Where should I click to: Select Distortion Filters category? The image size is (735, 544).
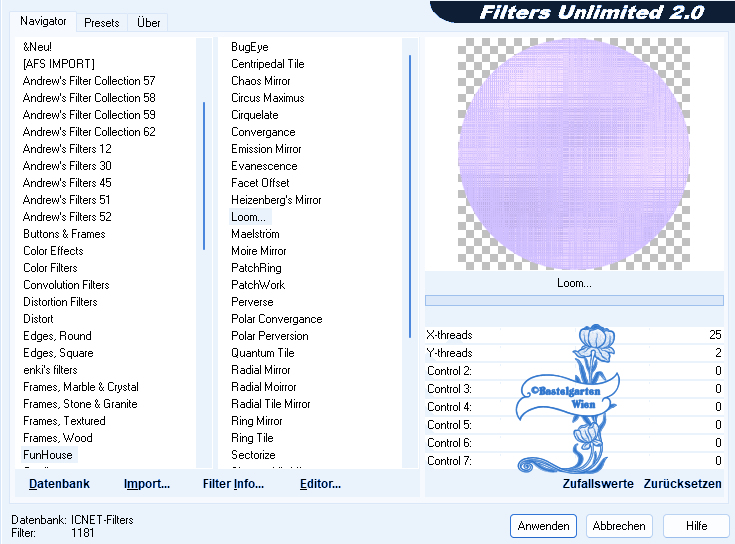pyautogui.click(x=60, y=302)
